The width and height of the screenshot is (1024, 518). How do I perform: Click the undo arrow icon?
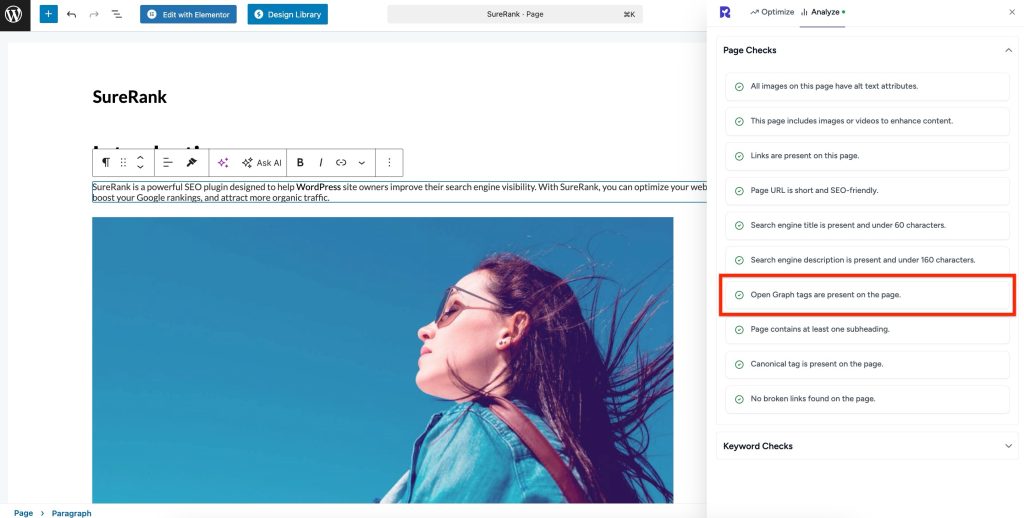(72, 15)
